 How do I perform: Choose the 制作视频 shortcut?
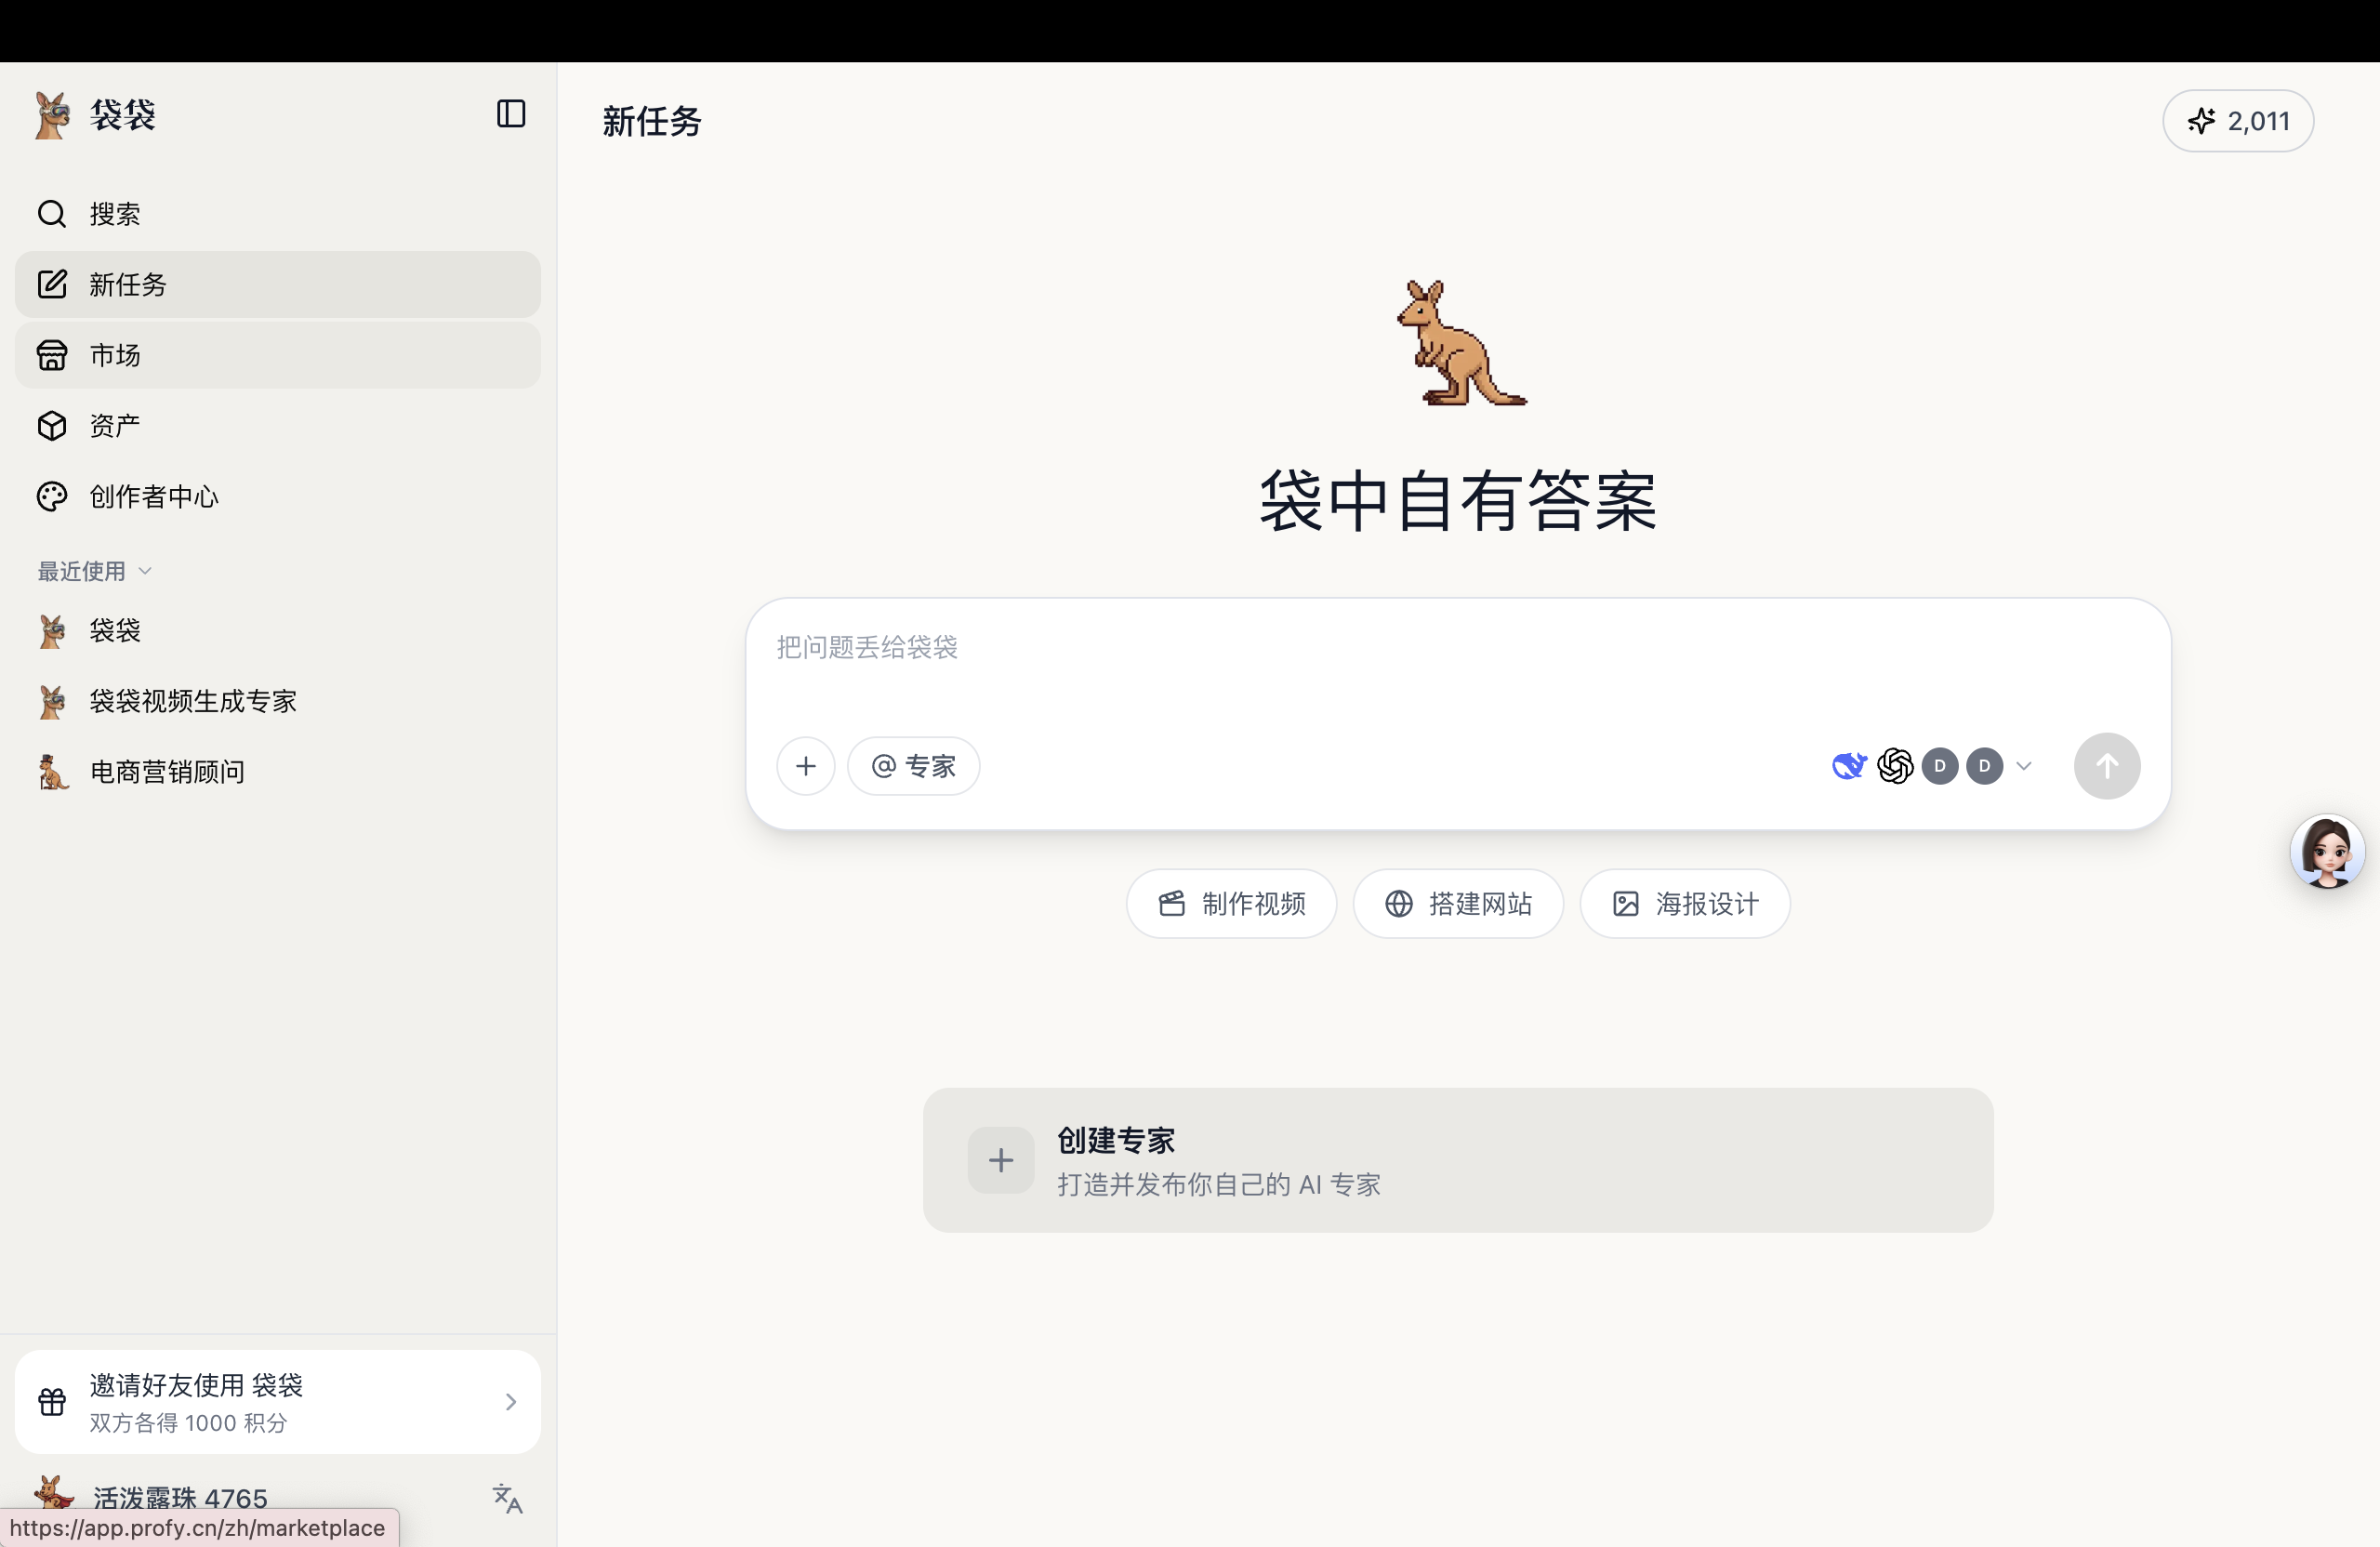(x=1232, y=904)
